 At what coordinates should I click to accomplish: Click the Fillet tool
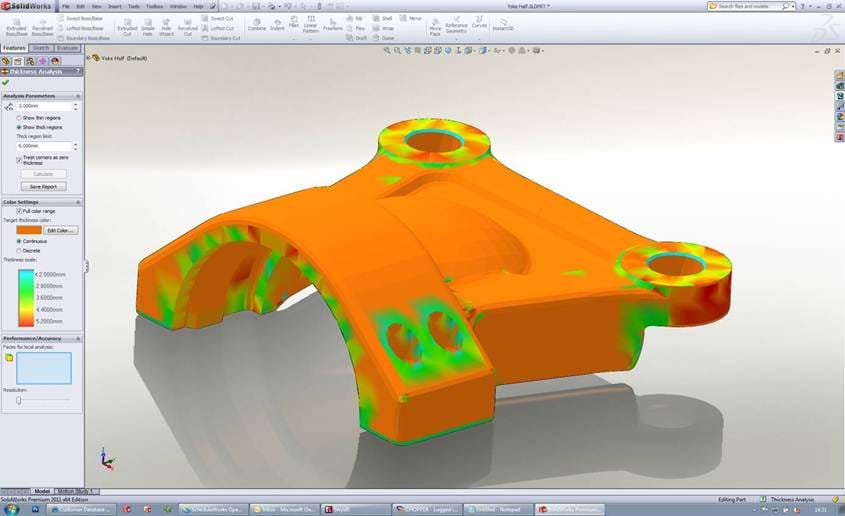(x=294, y=22)
